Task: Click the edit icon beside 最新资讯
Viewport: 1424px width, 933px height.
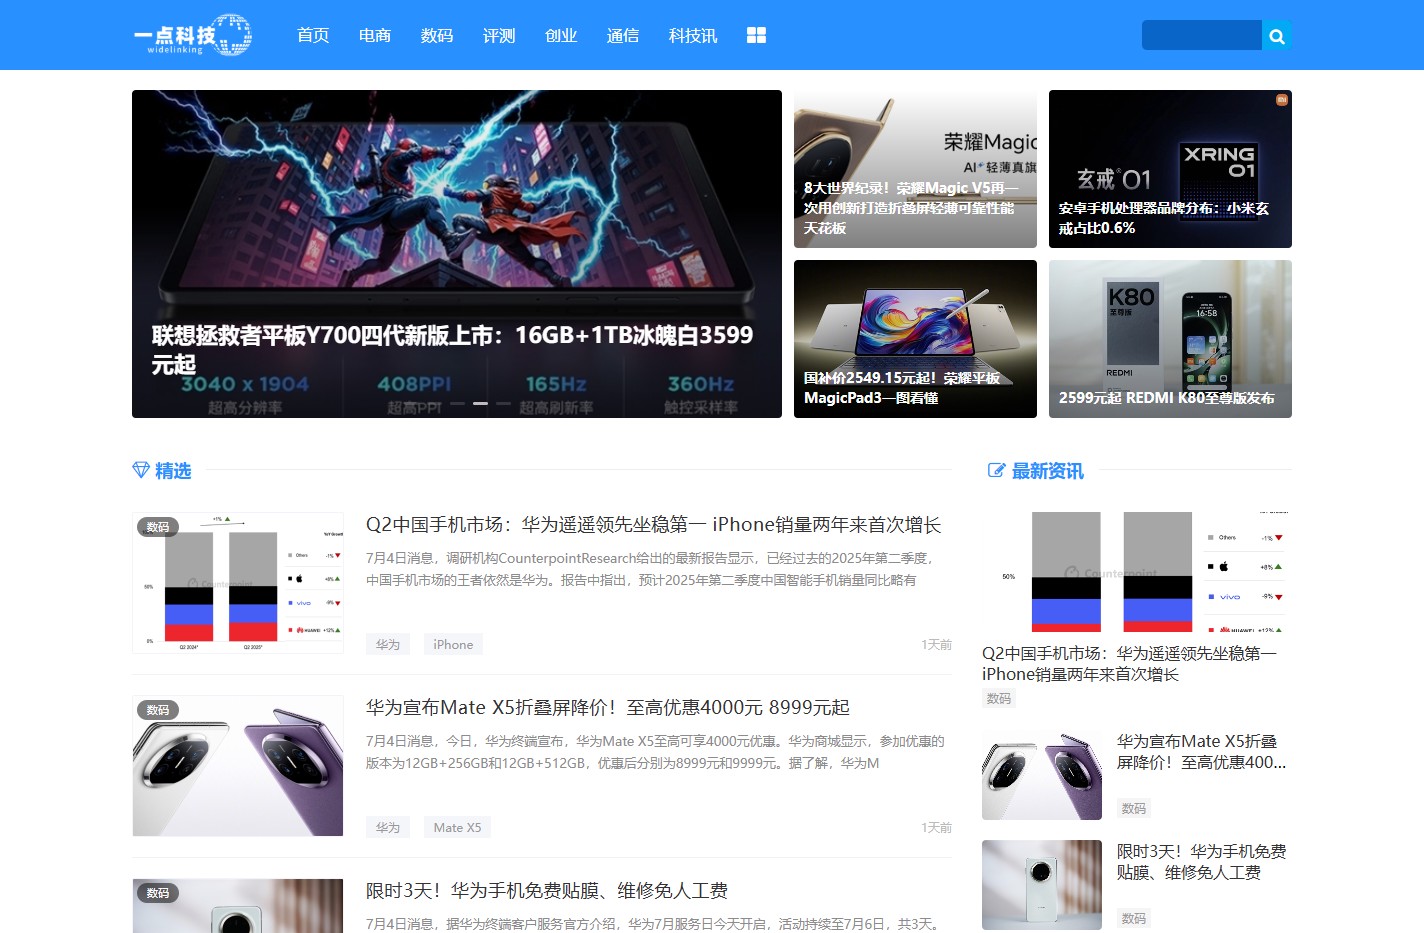Action: pyautogui.click(x=996, y=470)
